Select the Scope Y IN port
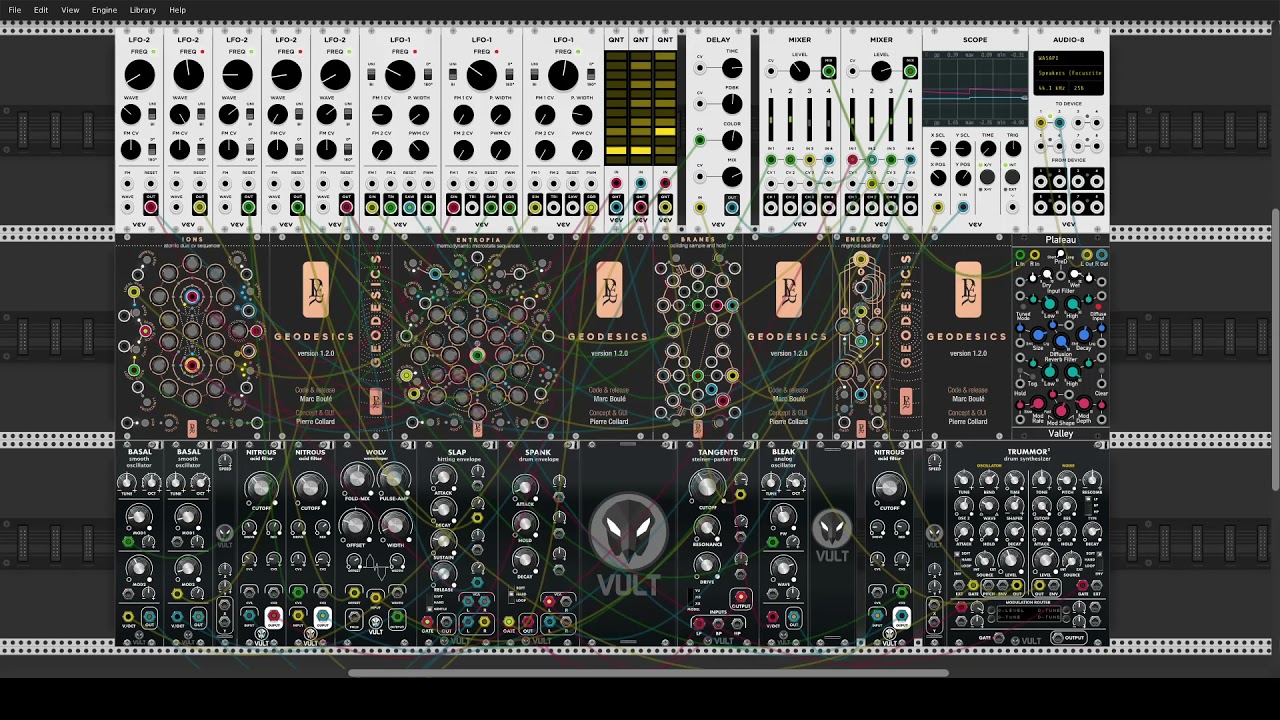This screenshot has width=1280, height=720. pos(963,208)
